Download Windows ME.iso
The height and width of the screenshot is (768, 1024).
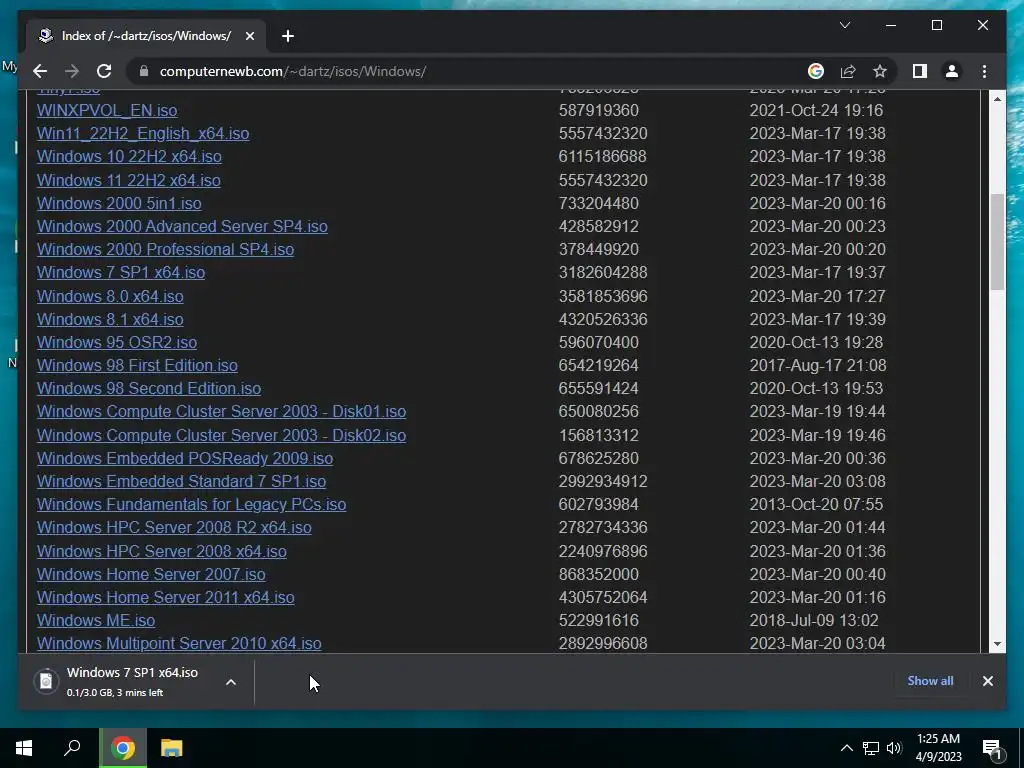(96, 620)
